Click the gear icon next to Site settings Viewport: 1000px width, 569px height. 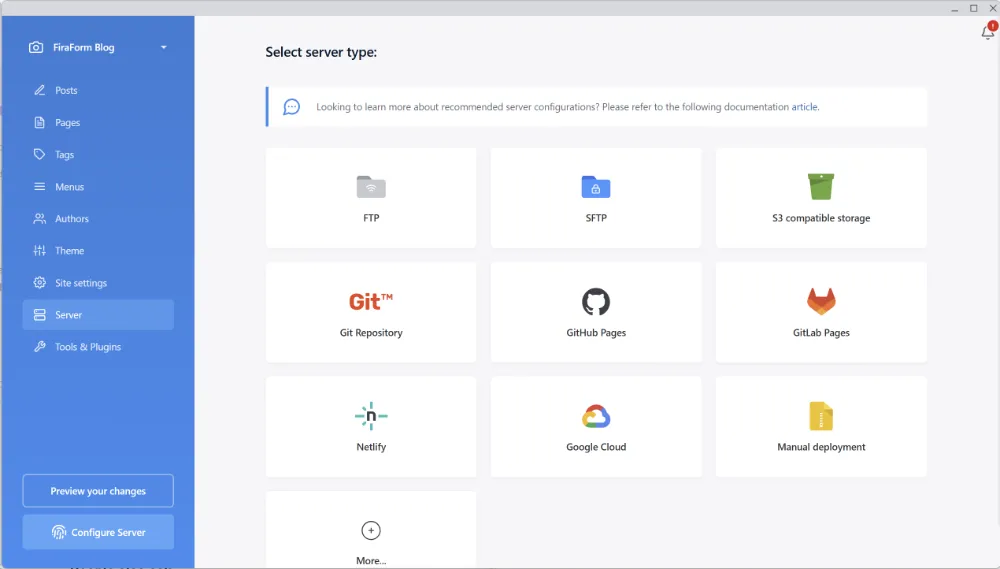40,283
